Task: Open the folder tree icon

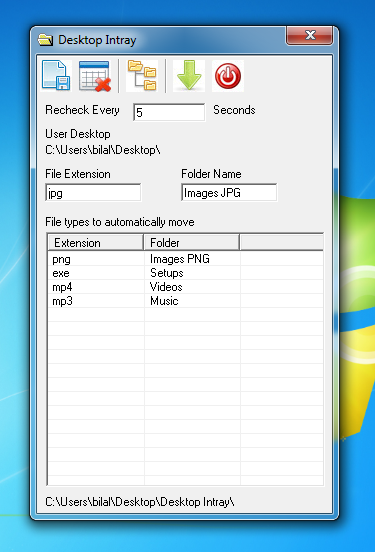Action: pyautogui.click(x=142, y=76)
